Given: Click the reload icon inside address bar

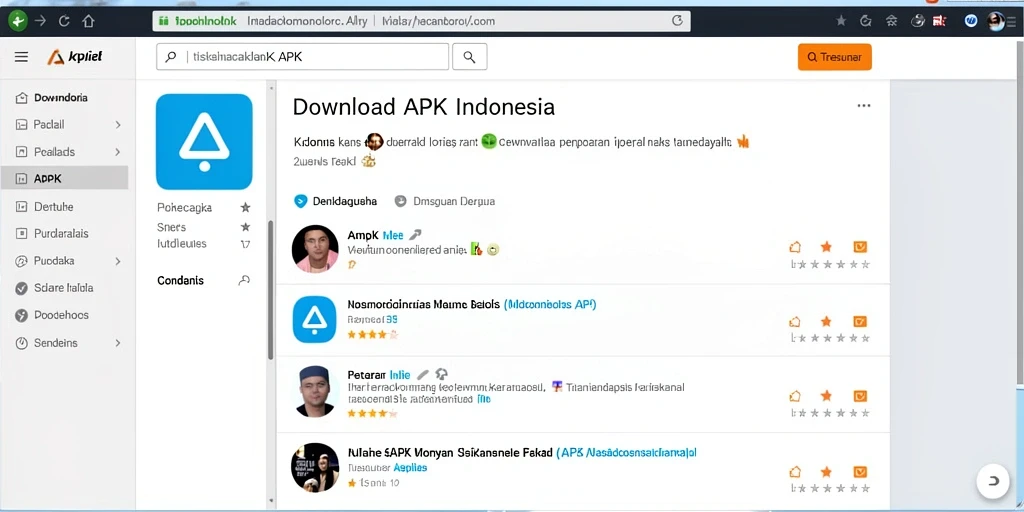Looking at the screenshot, I should click(677, 20).
